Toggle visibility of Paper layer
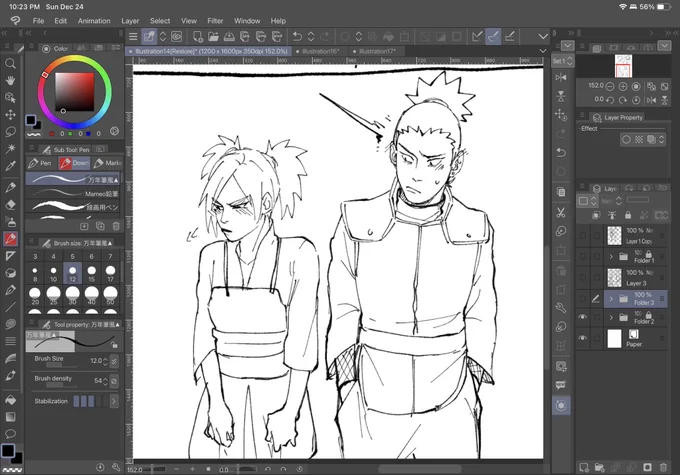The height and width of the screenshot is (475, 680). click(582, 338)
